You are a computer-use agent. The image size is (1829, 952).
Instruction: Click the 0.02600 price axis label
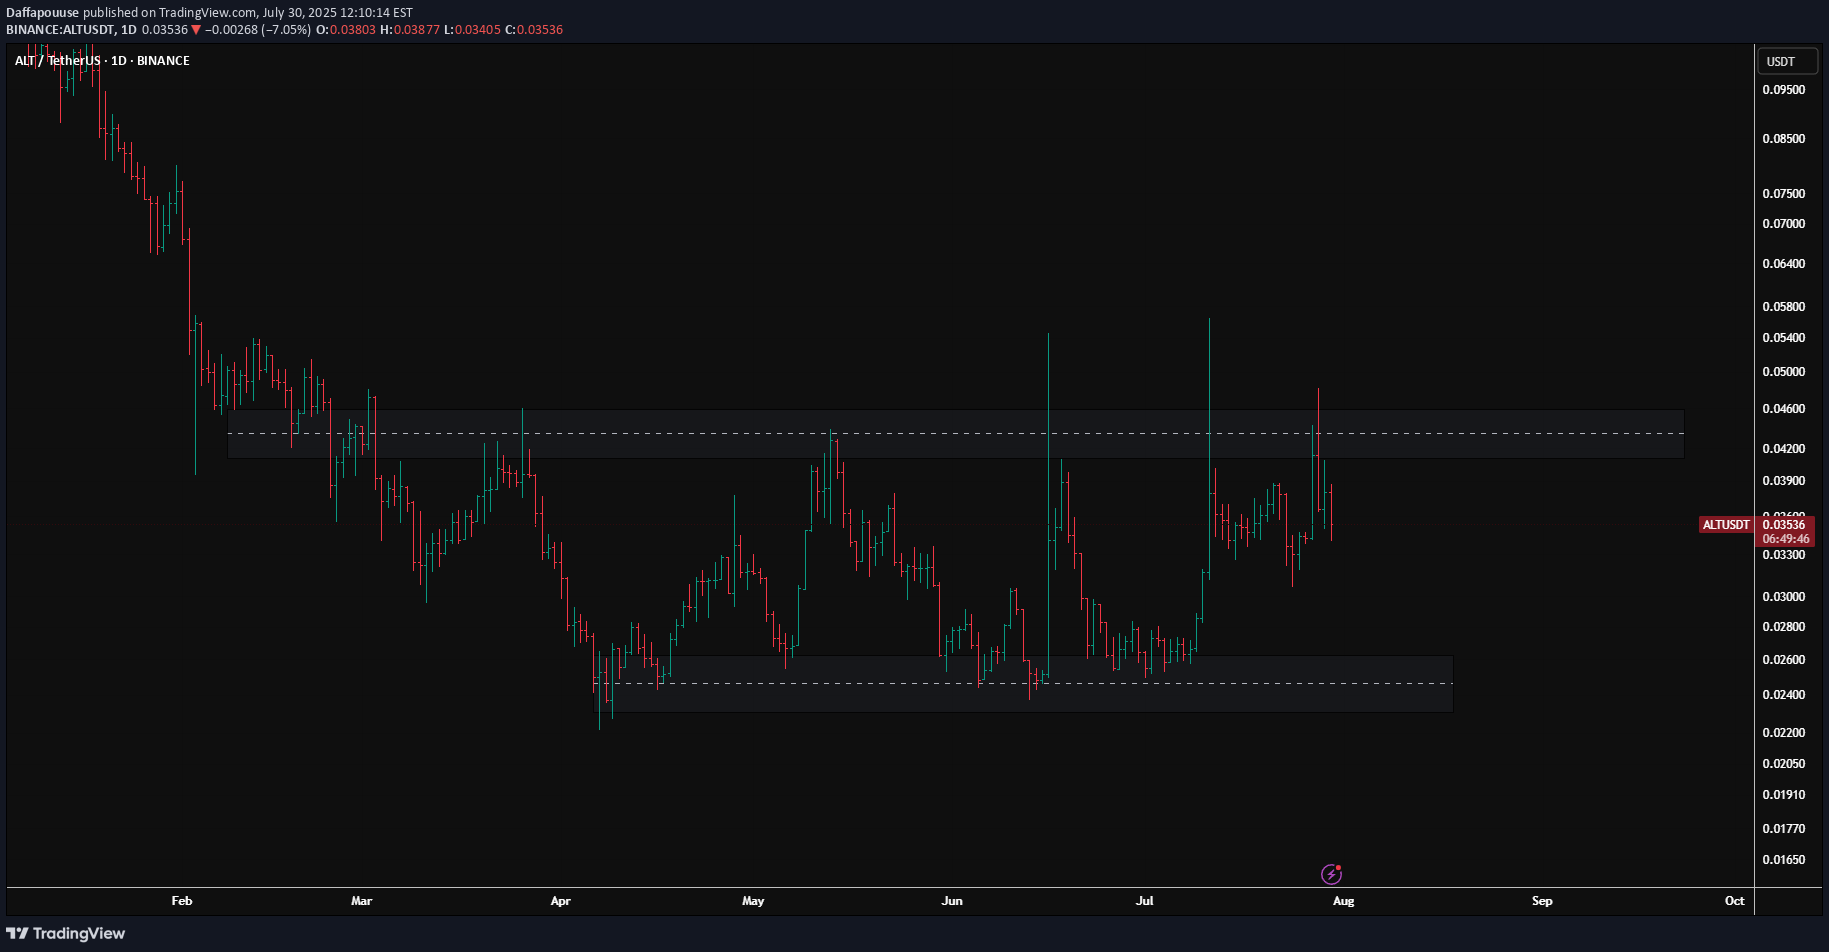(1784, 660)
